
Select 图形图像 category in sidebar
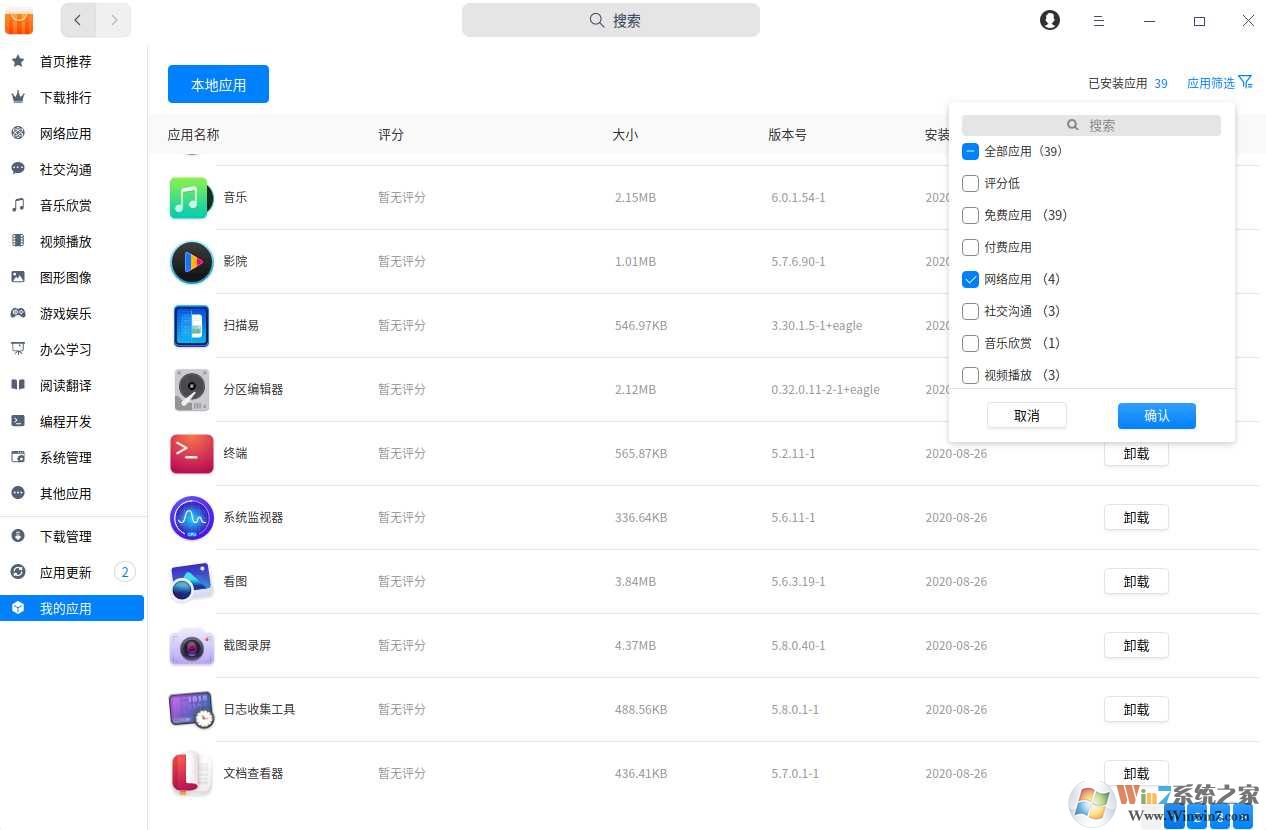point(66,277)
